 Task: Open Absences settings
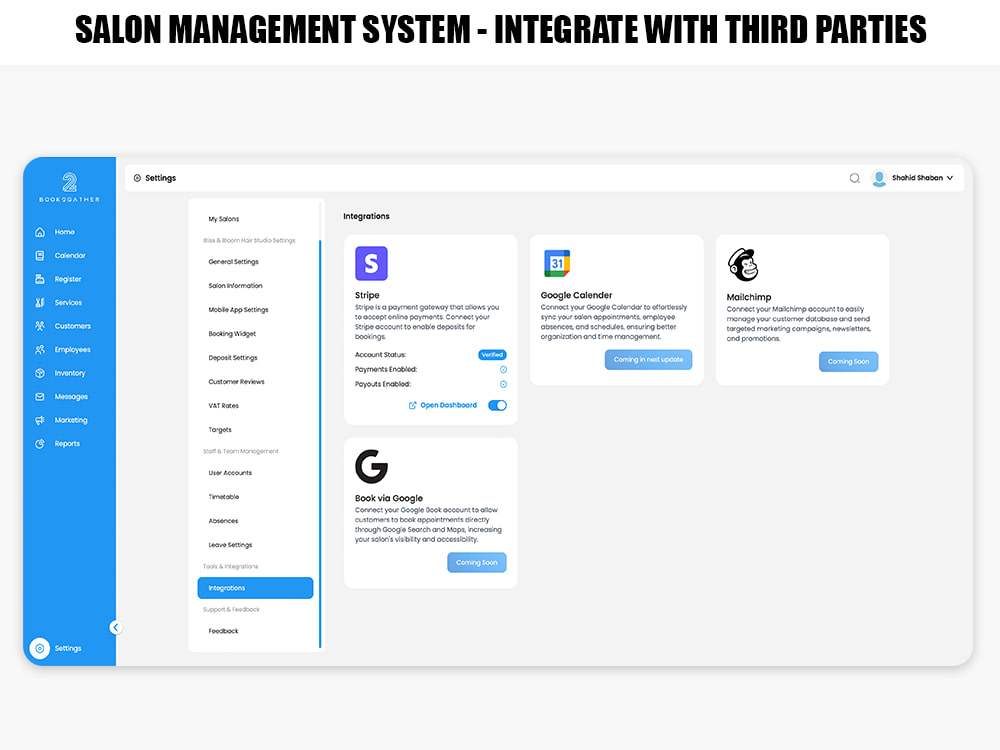click(223, 521)
